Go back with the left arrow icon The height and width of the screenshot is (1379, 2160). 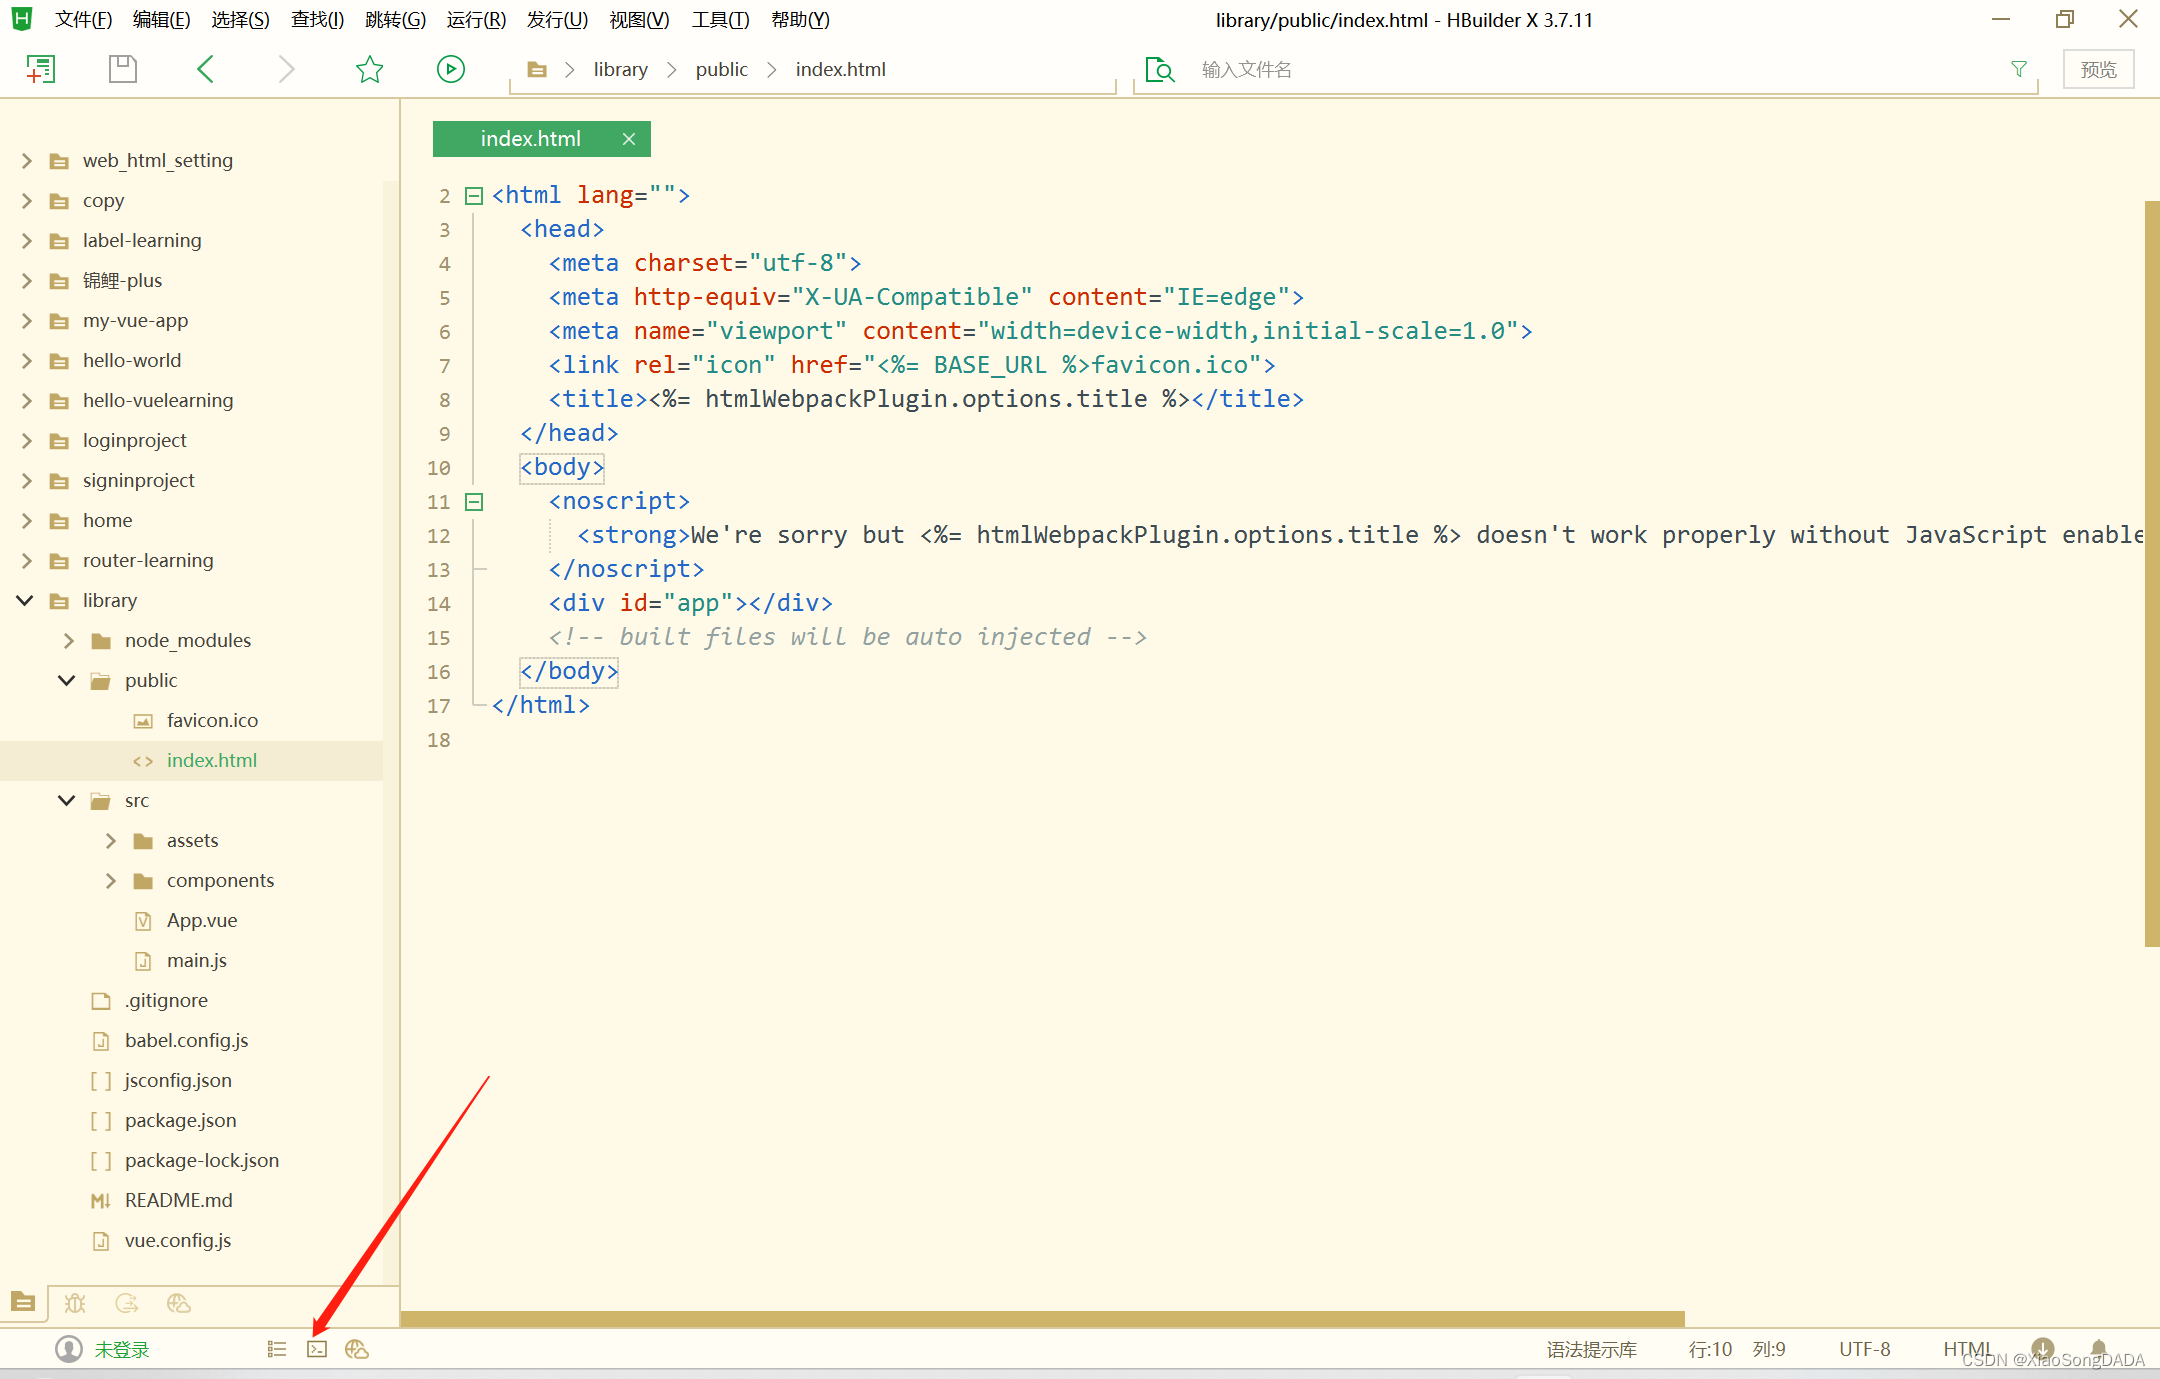[x=206, y=69]
